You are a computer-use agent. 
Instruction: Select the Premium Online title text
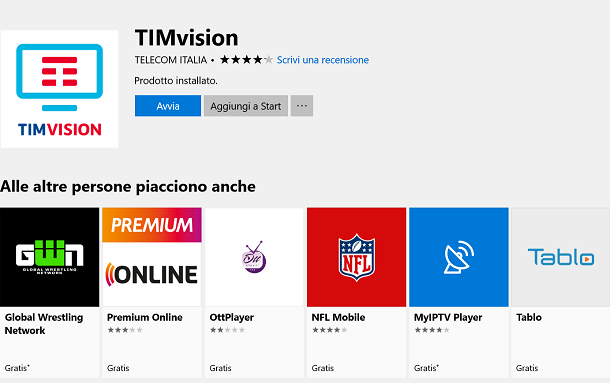tap(145, 317)
